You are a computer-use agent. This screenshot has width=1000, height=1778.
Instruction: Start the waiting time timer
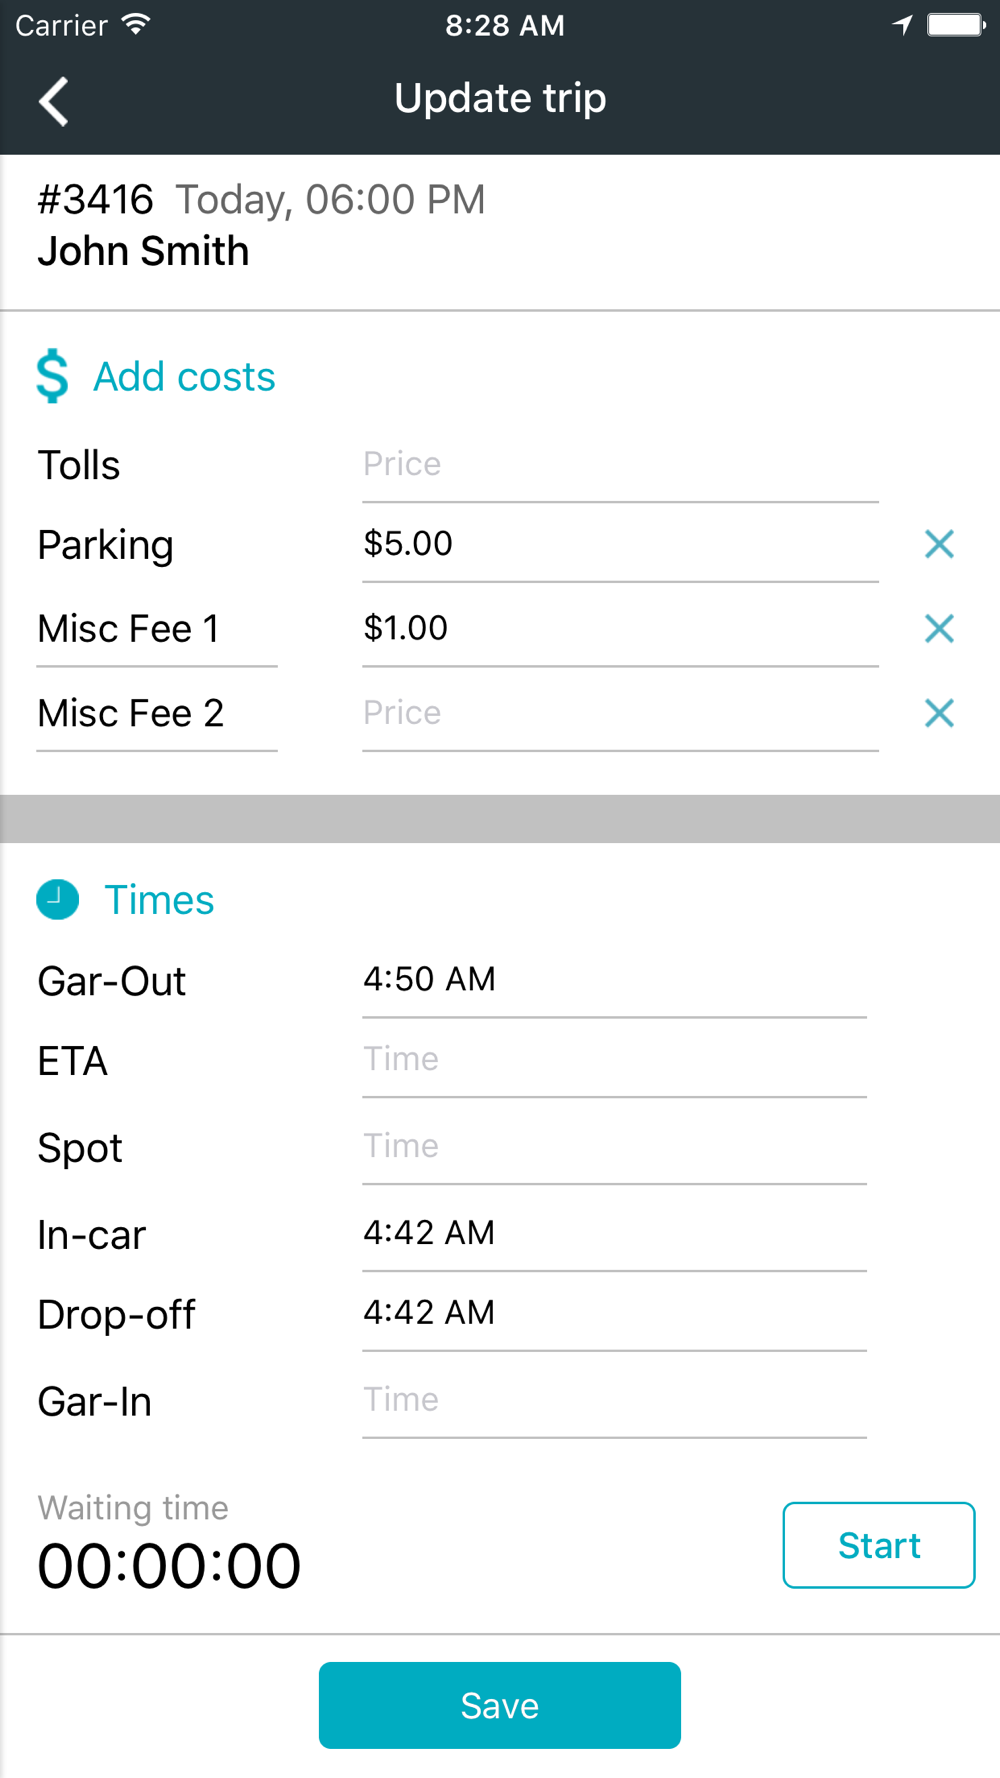[878, 1545]
